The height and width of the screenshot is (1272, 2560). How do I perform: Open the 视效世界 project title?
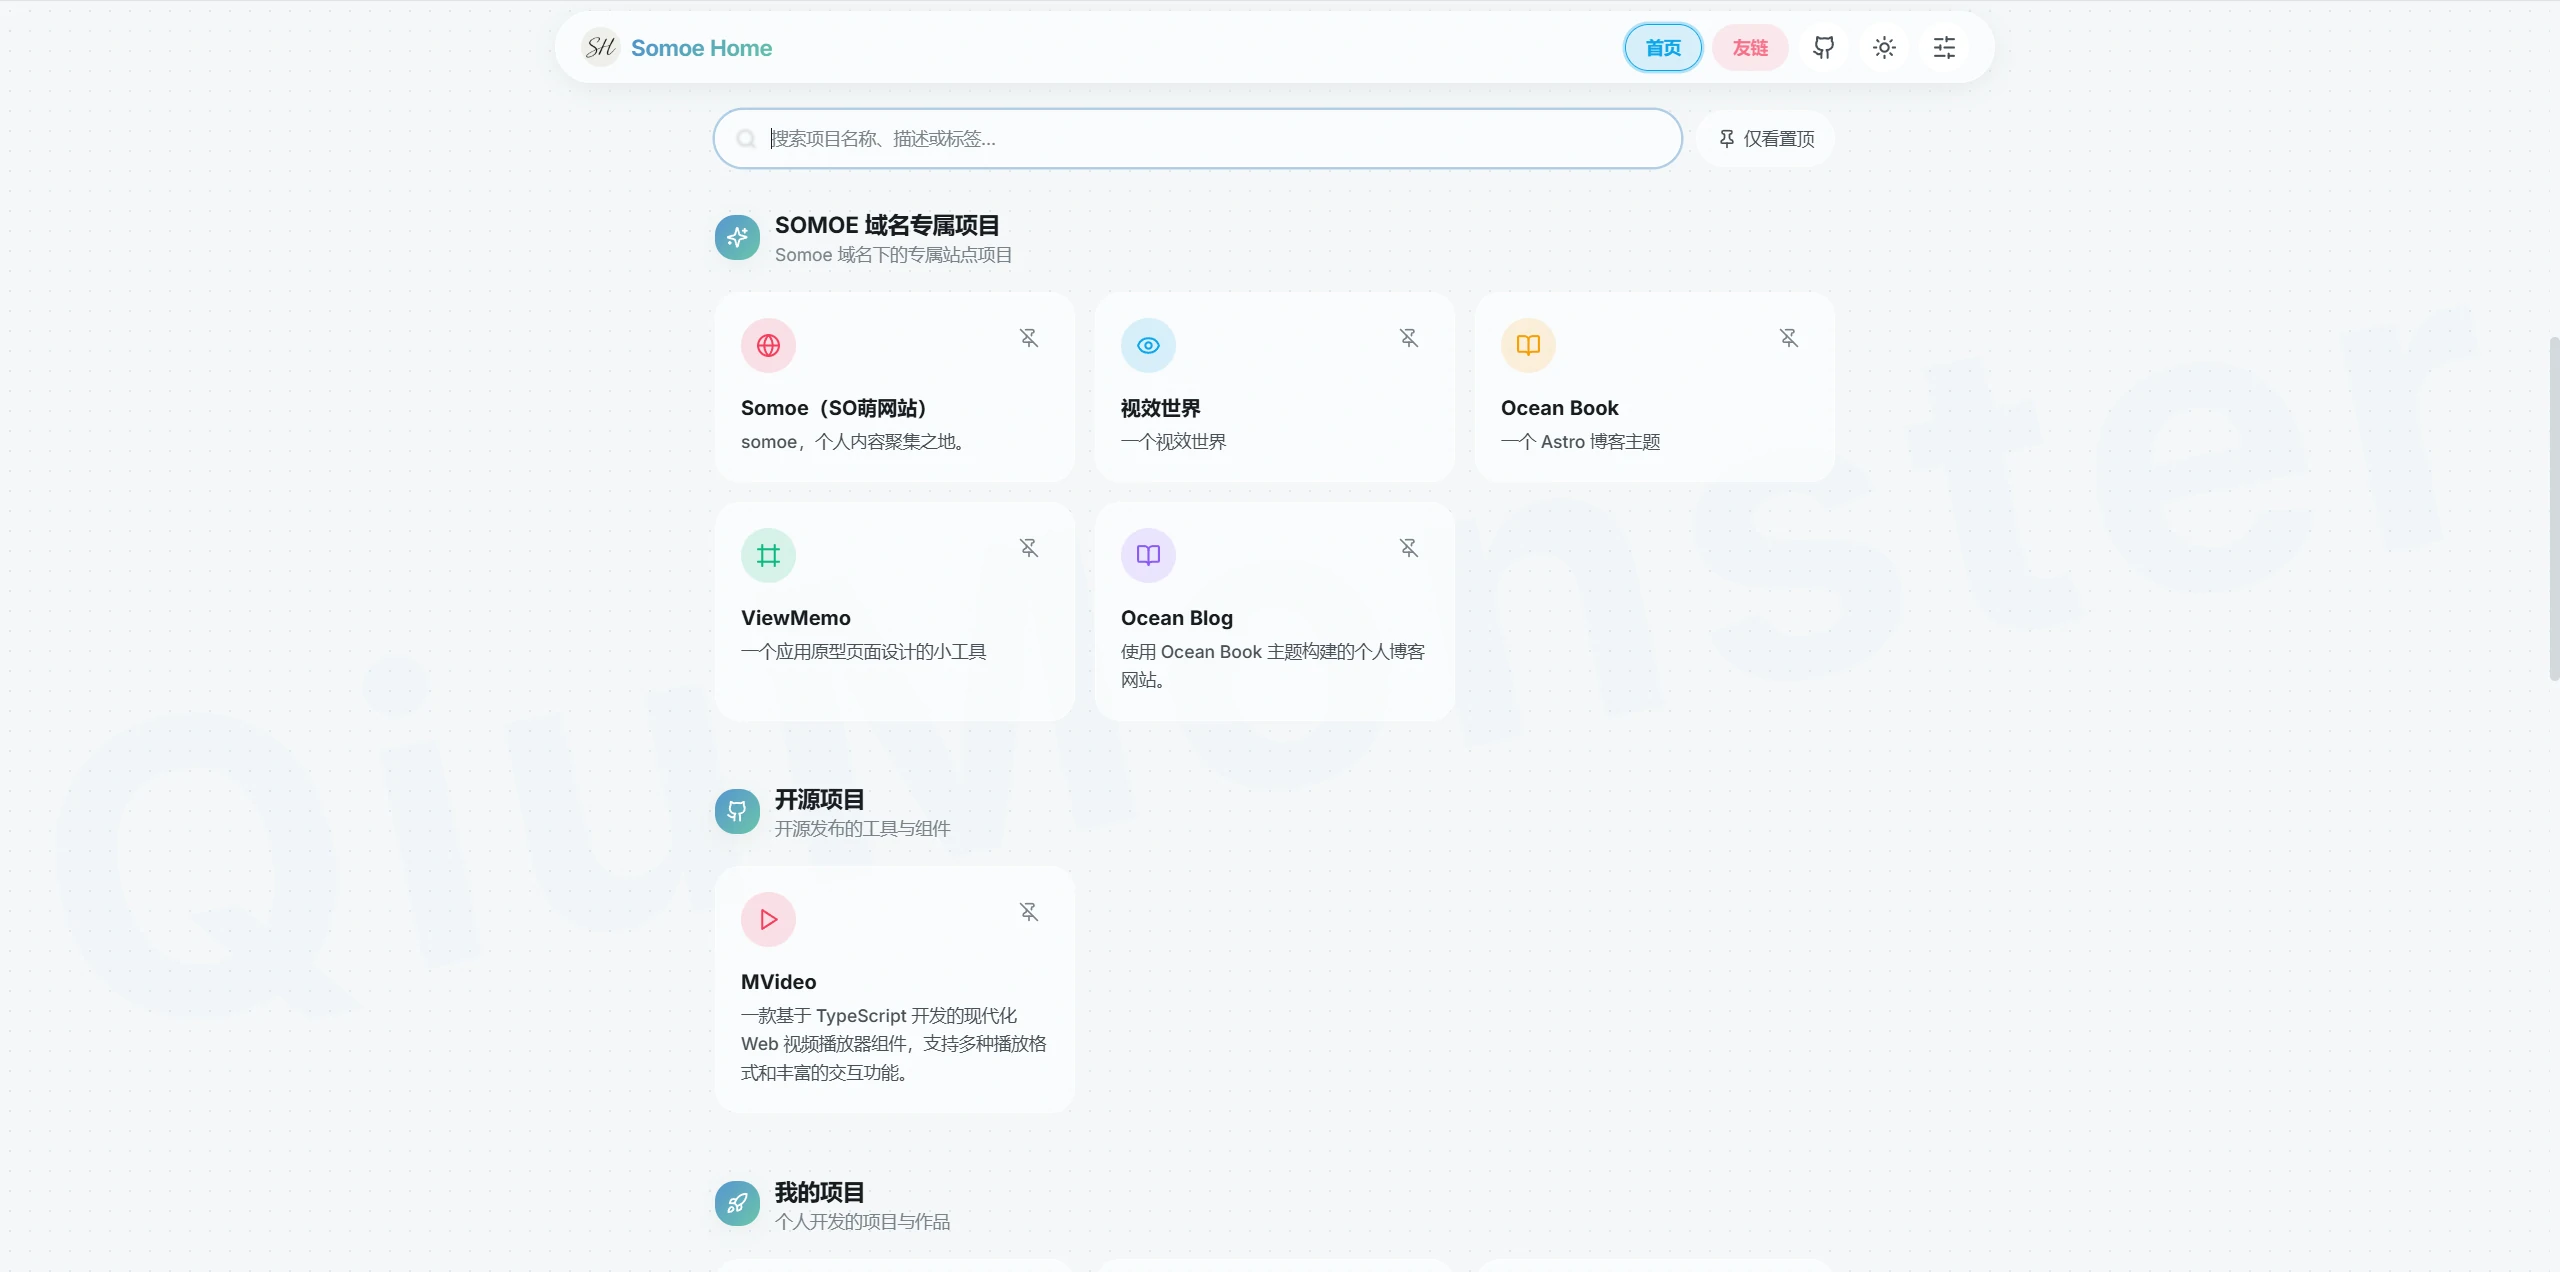pyautogui.click(x=1160, y=408)
